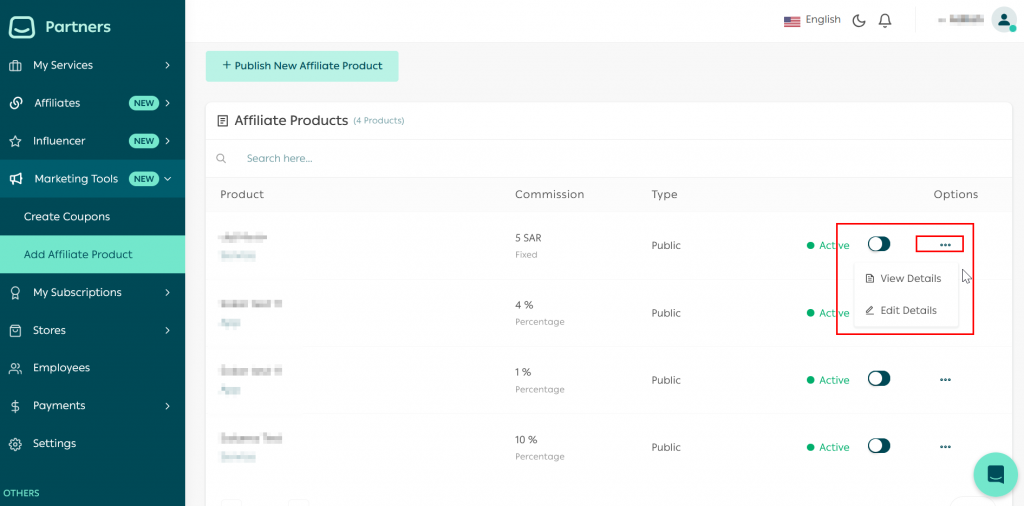Open three-dots options for 1 % product
The height and width of the screenshot is (506, 1024).
pos(945,380)
